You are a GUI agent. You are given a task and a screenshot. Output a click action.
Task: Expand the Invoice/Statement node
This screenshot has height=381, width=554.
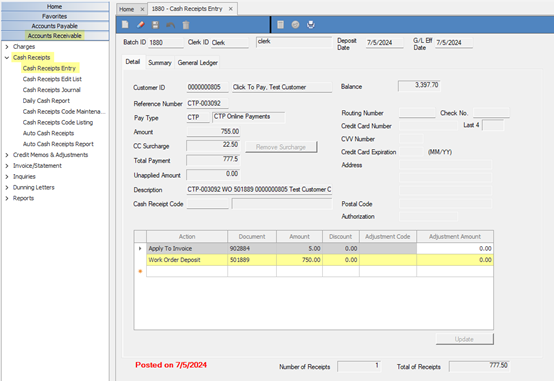pos(7,166)
